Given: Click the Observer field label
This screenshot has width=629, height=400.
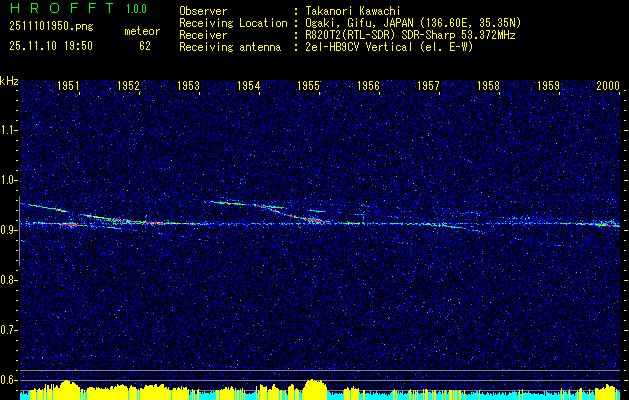Looking at the screenshot, I should tap(203, 11).
